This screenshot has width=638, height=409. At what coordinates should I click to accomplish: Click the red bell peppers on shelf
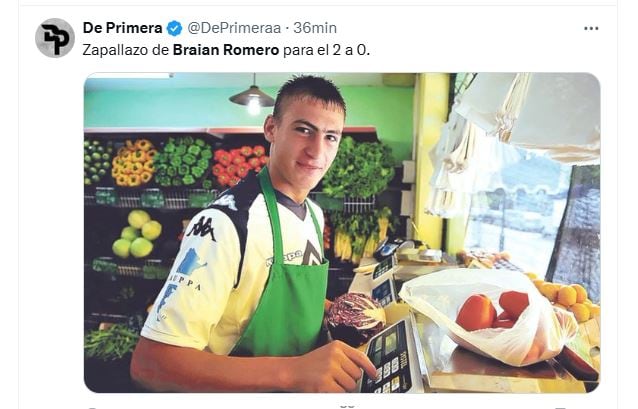(239, 164)
